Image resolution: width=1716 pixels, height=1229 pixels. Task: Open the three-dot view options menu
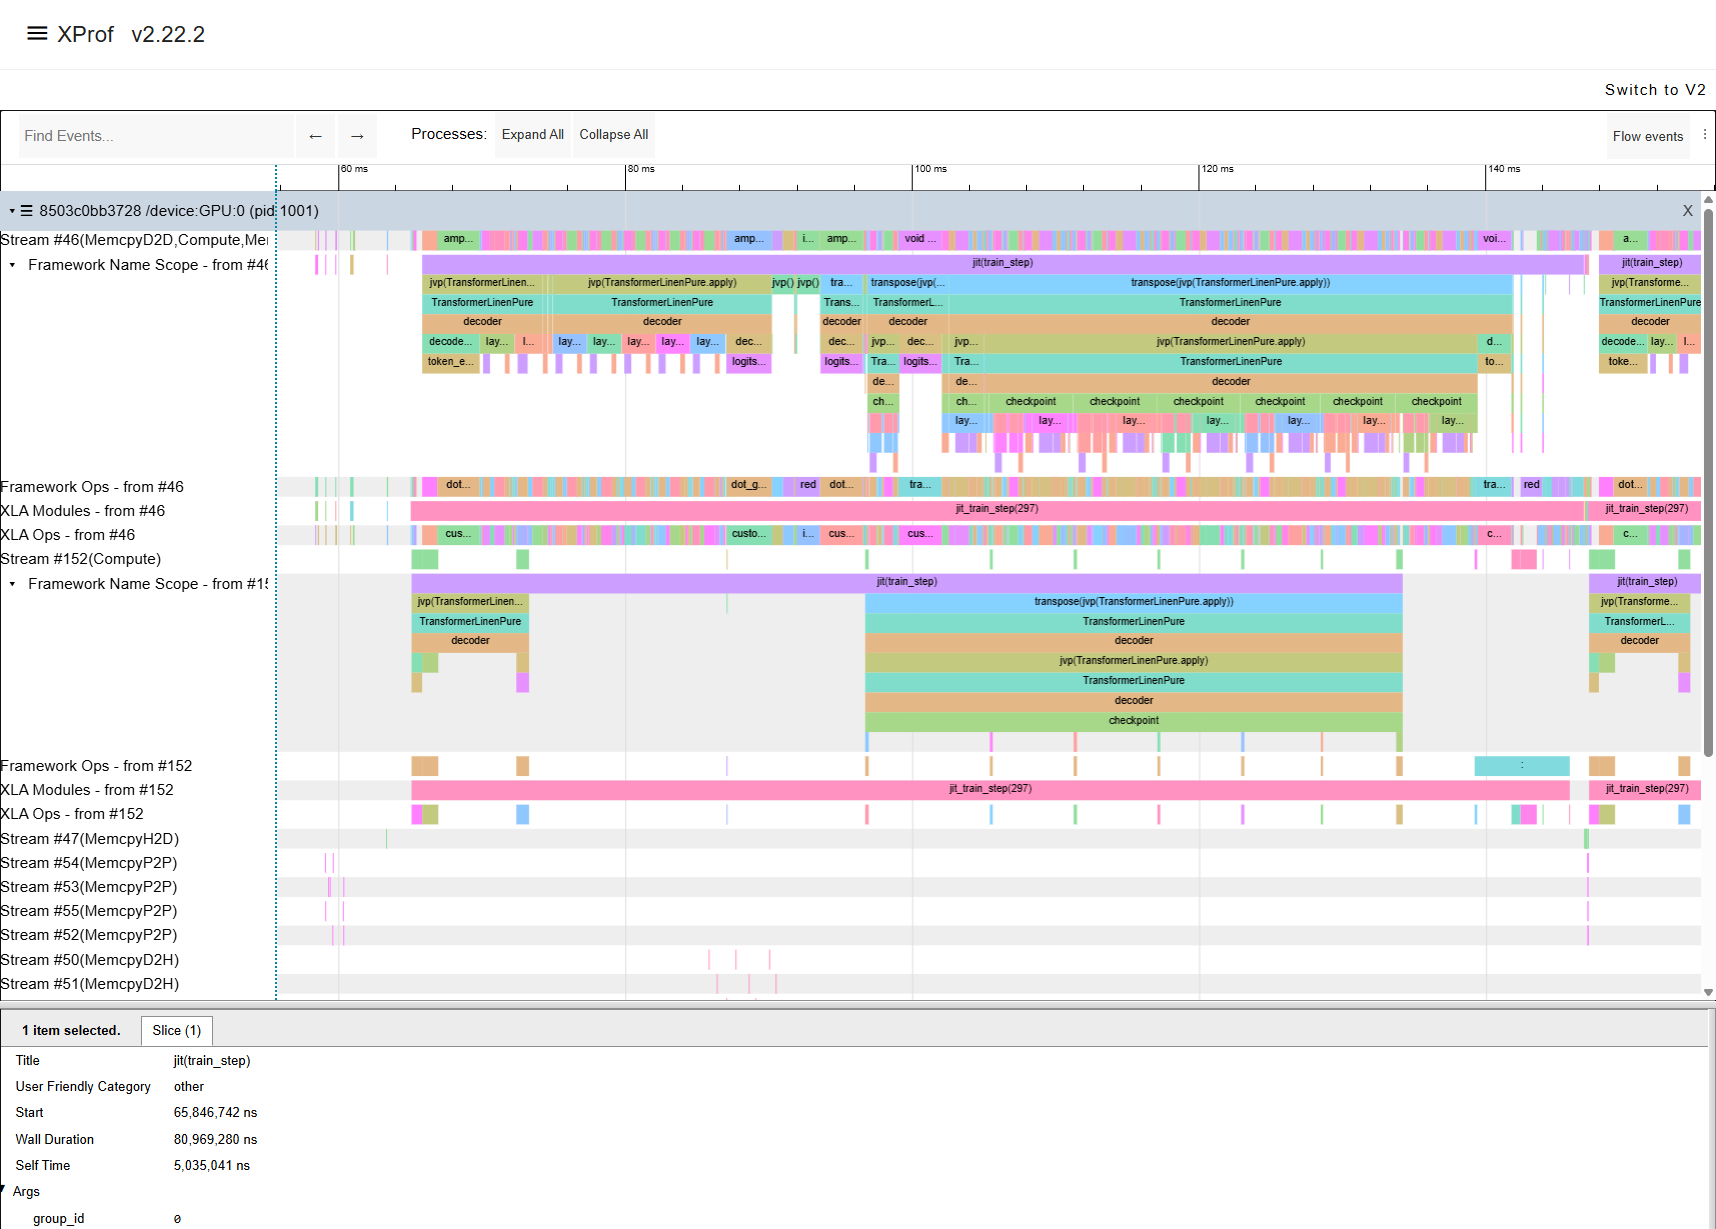[x=1705, y=135]
